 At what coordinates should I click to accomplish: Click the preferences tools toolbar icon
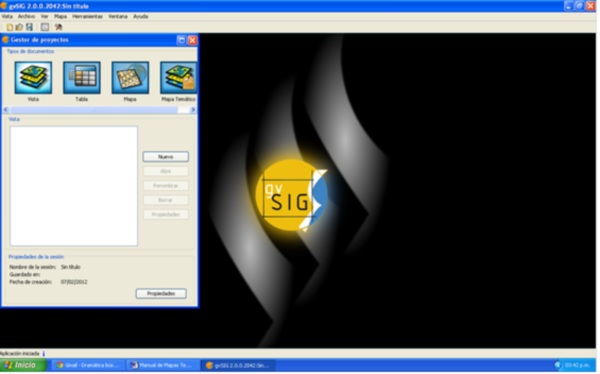click(58, 27)
